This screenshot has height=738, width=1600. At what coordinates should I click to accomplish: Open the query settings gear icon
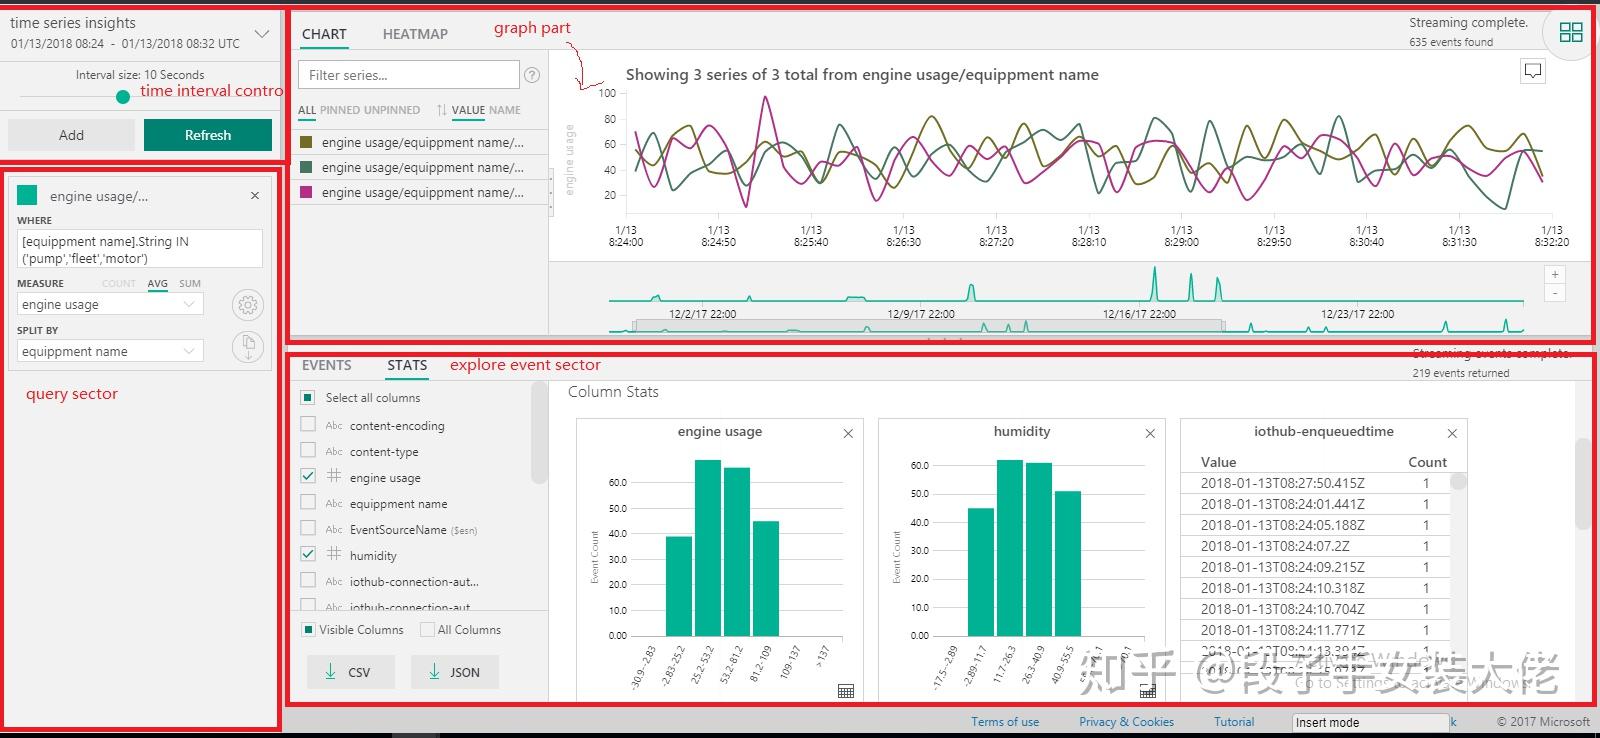pyautogui.click(x=248, y=305)
